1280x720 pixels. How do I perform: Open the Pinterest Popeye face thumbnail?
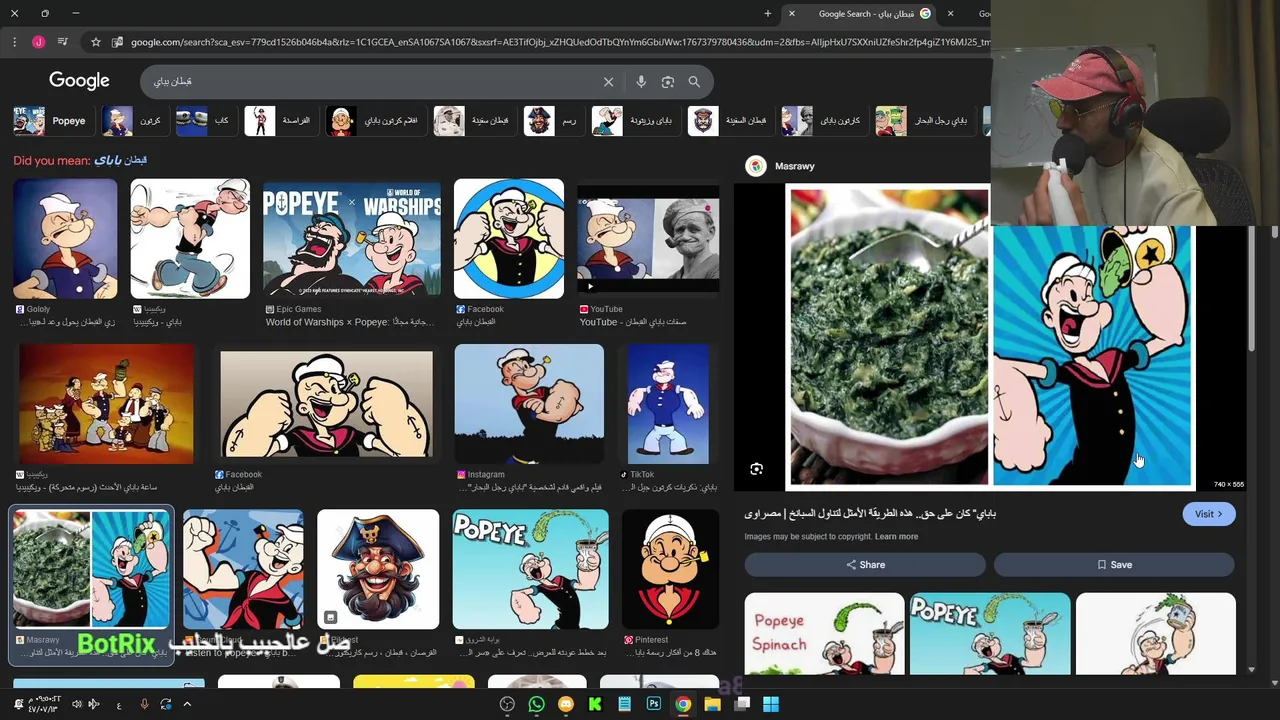(670, 569)
